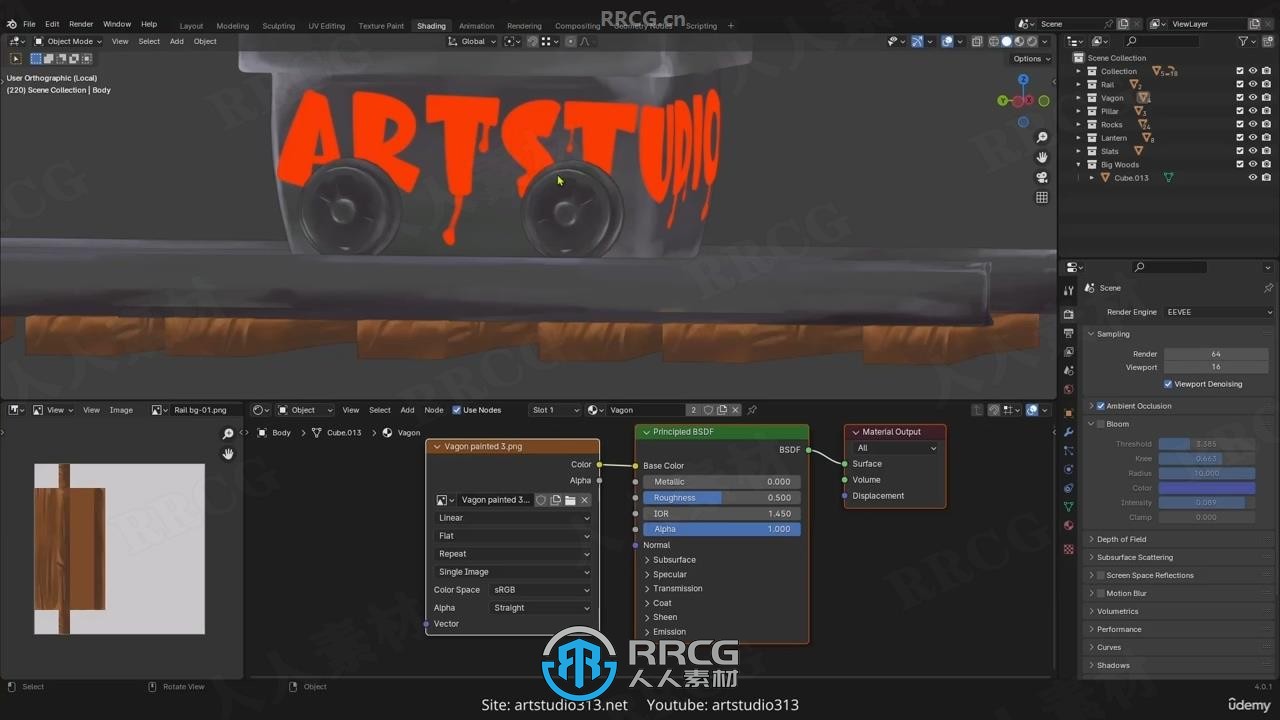Unlink image with X in texture node
1280x720 pixels.
585,500
